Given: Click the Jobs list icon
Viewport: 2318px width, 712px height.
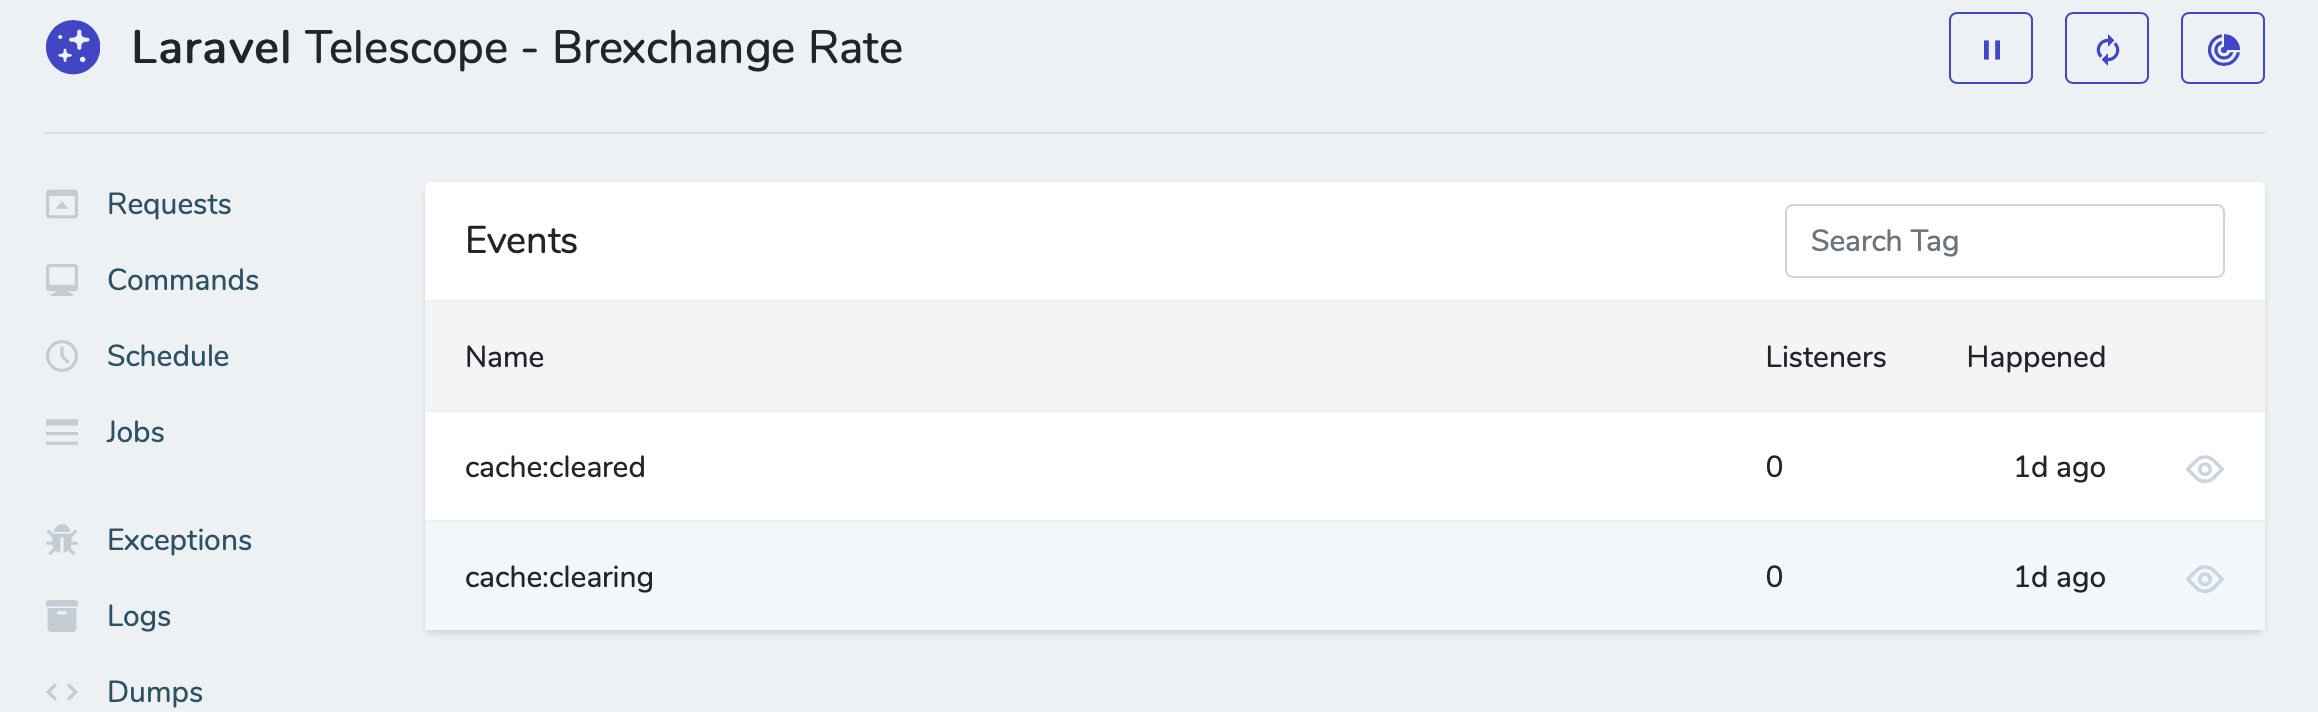Looking at the screenshot, I should point(62,432).
